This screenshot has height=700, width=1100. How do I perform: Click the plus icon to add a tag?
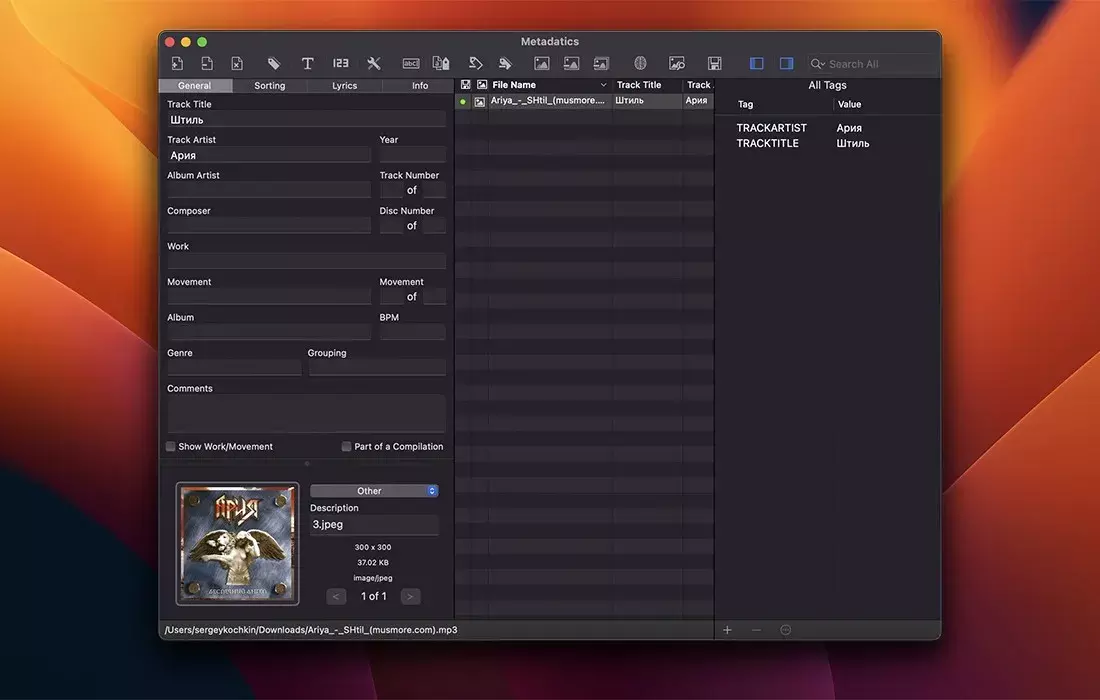[x=727, y=630]
